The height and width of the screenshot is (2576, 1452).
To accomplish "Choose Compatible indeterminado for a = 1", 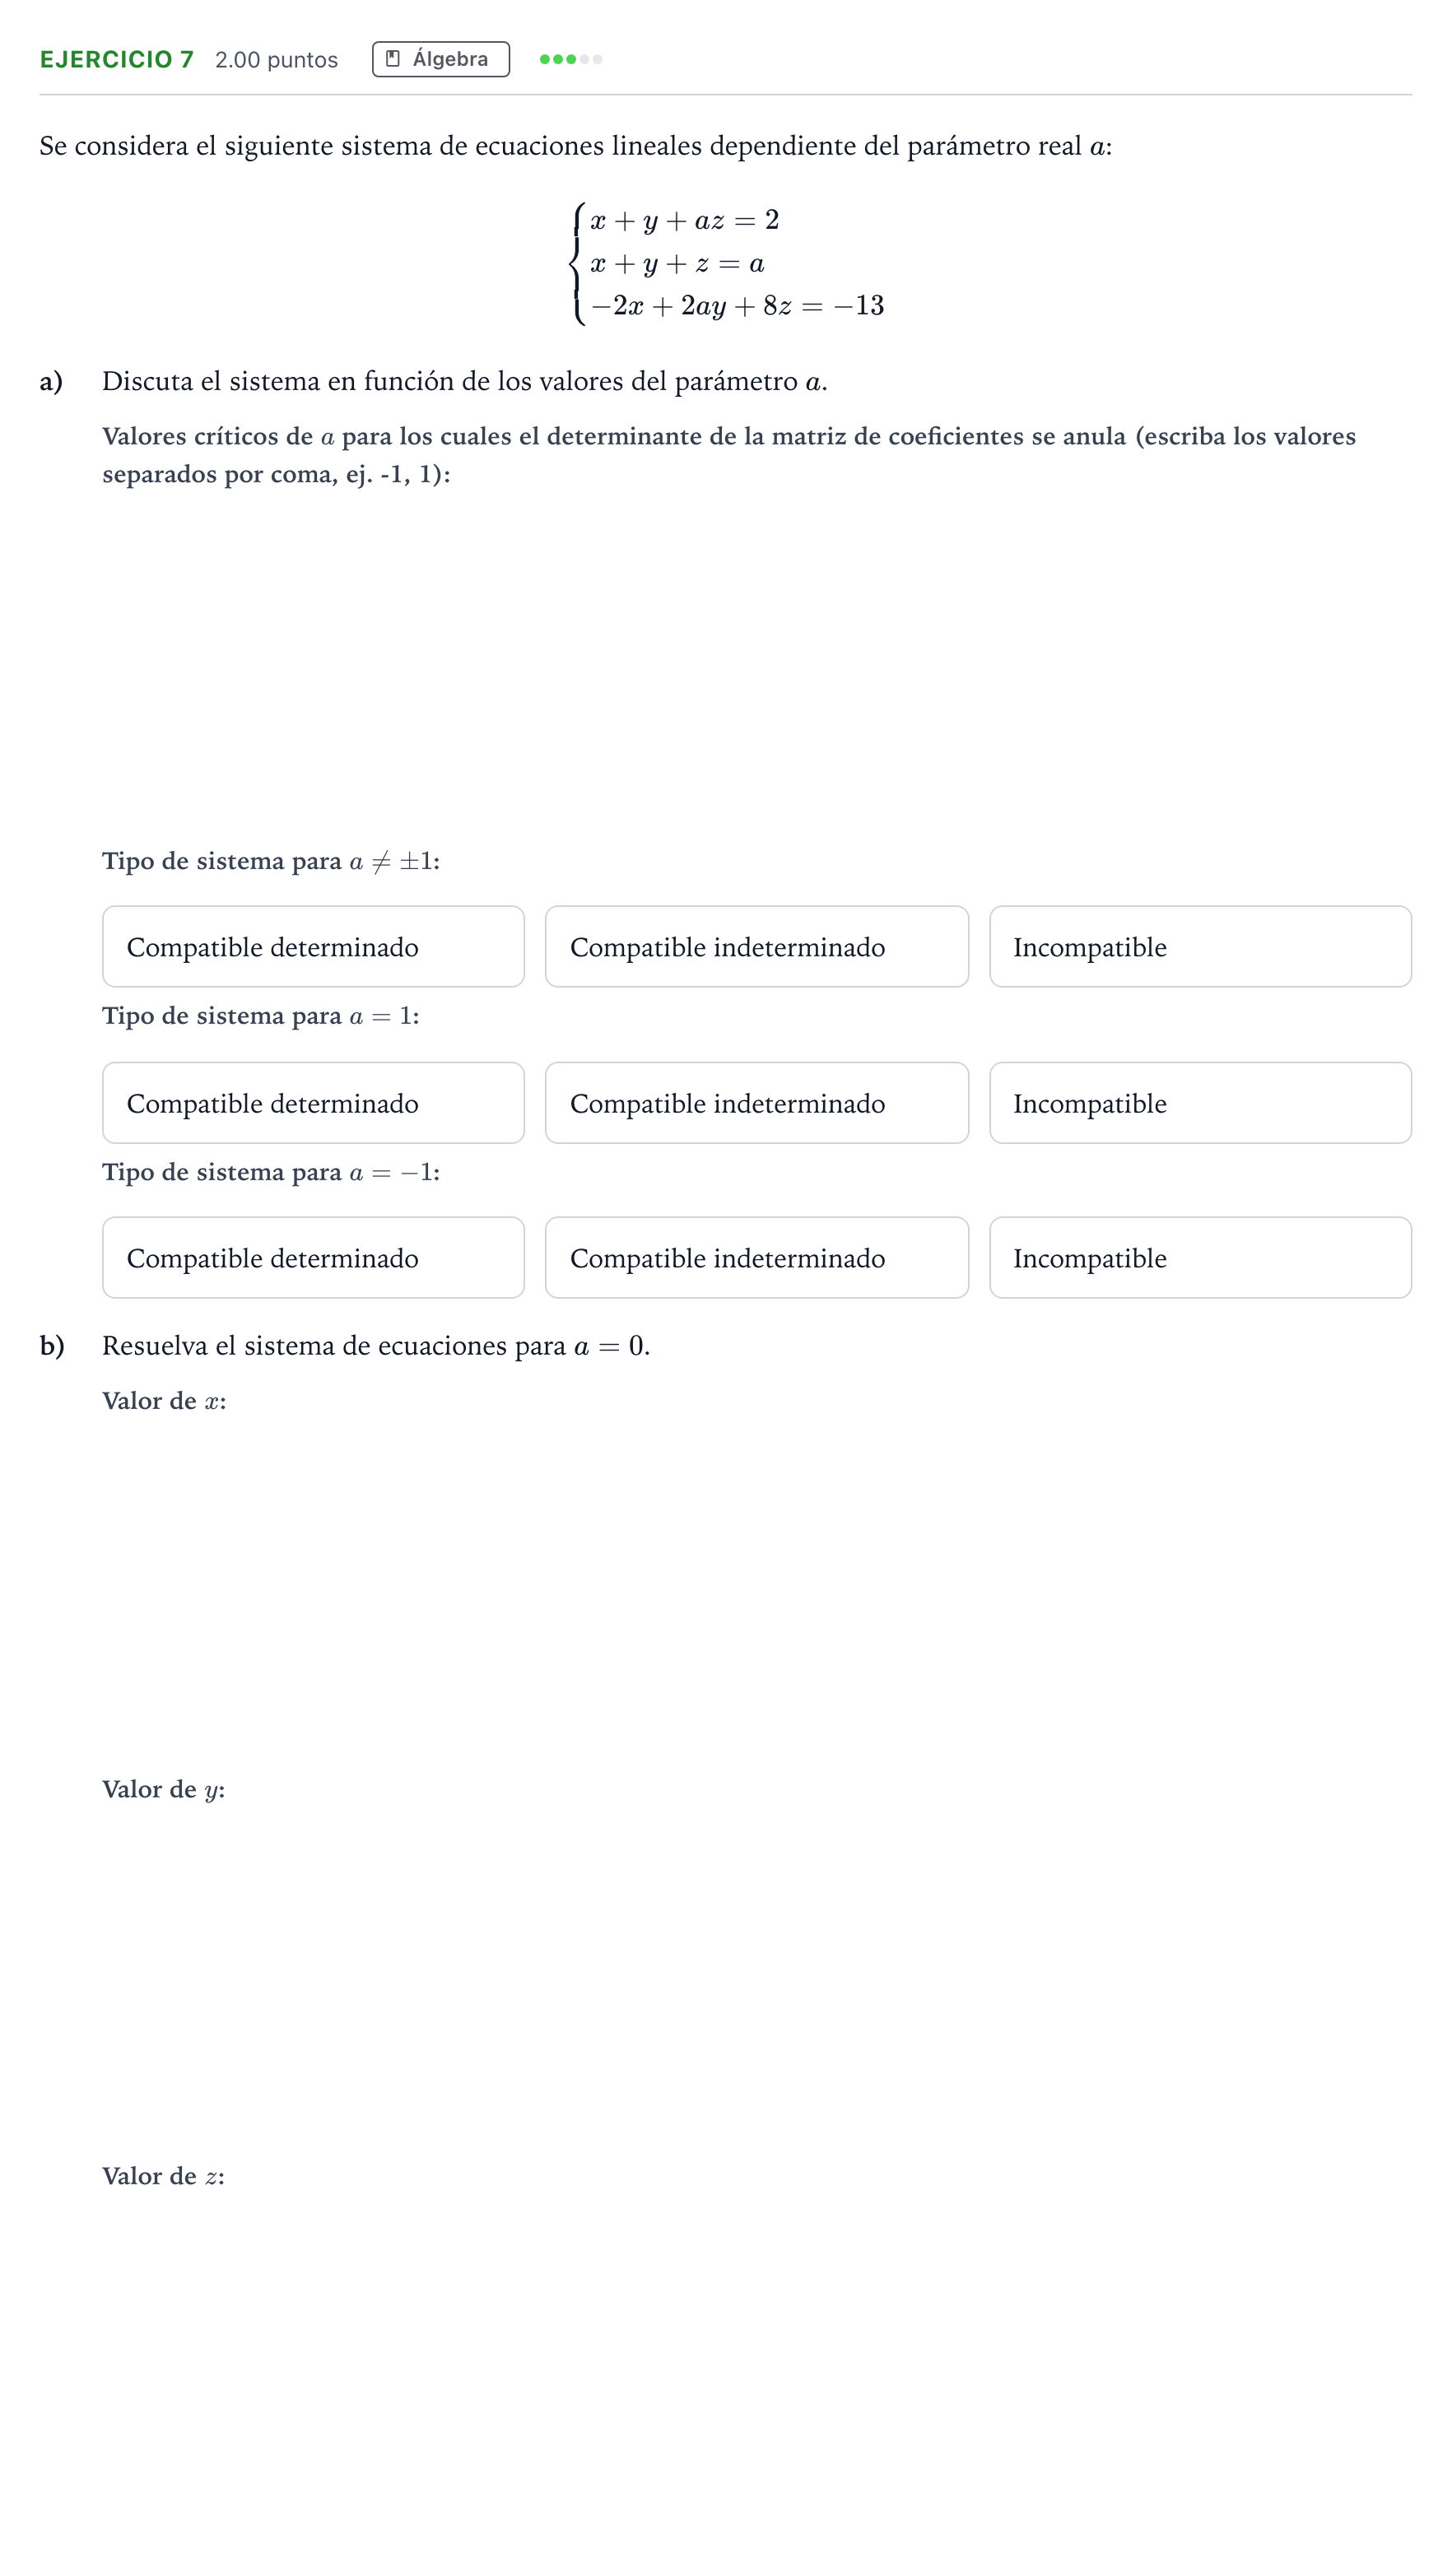I will pos(757,1102).
